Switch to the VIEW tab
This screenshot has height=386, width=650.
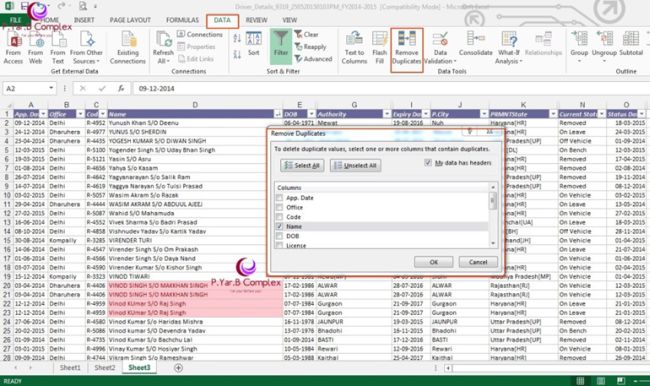(x=289, y=20)
